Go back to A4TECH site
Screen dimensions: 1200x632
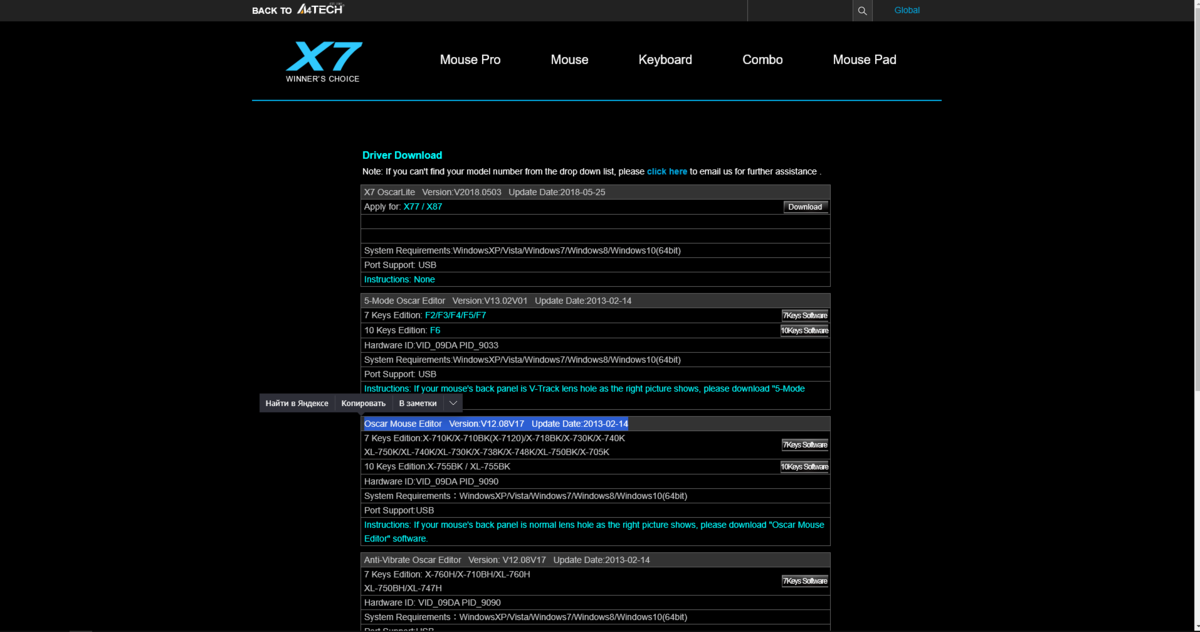pyautogui.click(x=298, y=10)
